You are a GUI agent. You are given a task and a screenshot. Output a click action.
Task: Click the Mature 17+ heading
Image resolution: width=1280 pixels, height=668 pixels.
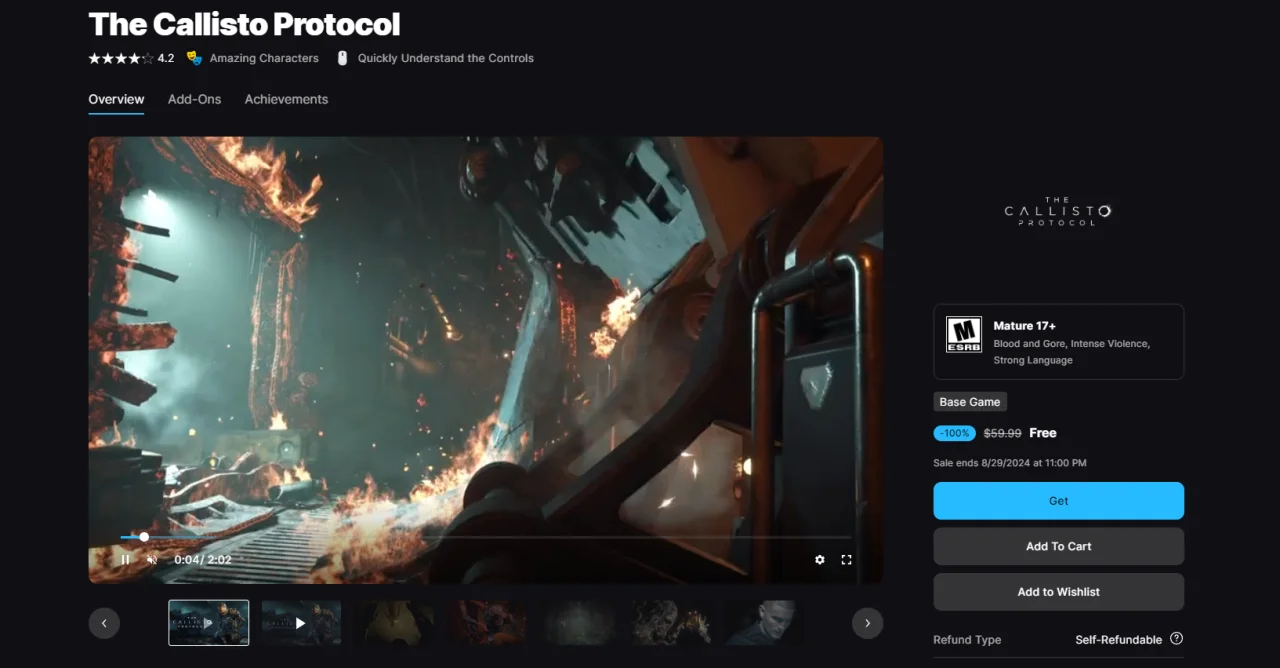pos(1024,326)
